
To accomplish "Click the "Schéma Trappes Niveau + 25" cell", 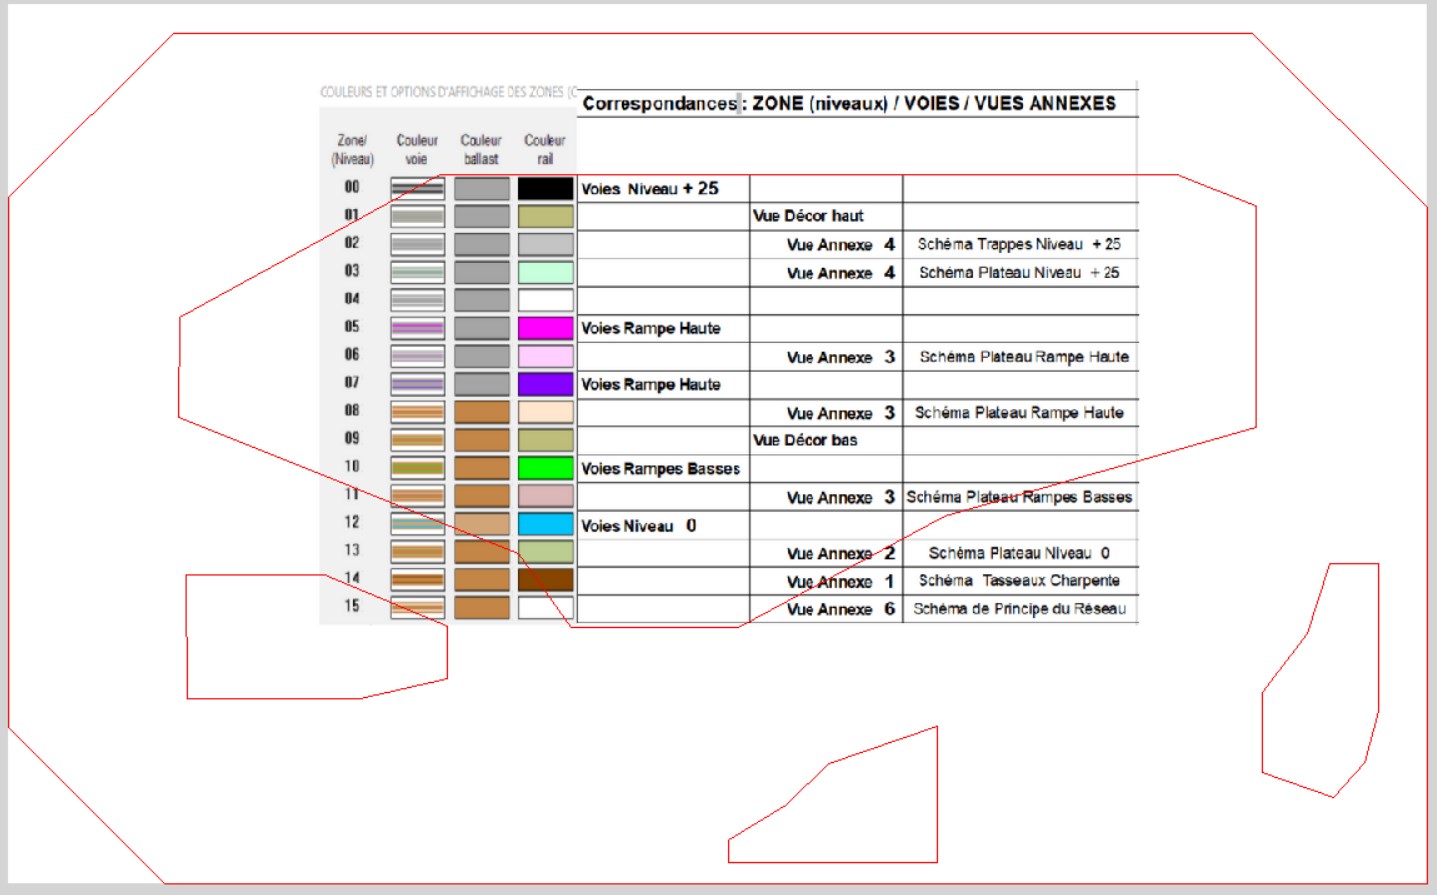I will point(1020,244).
